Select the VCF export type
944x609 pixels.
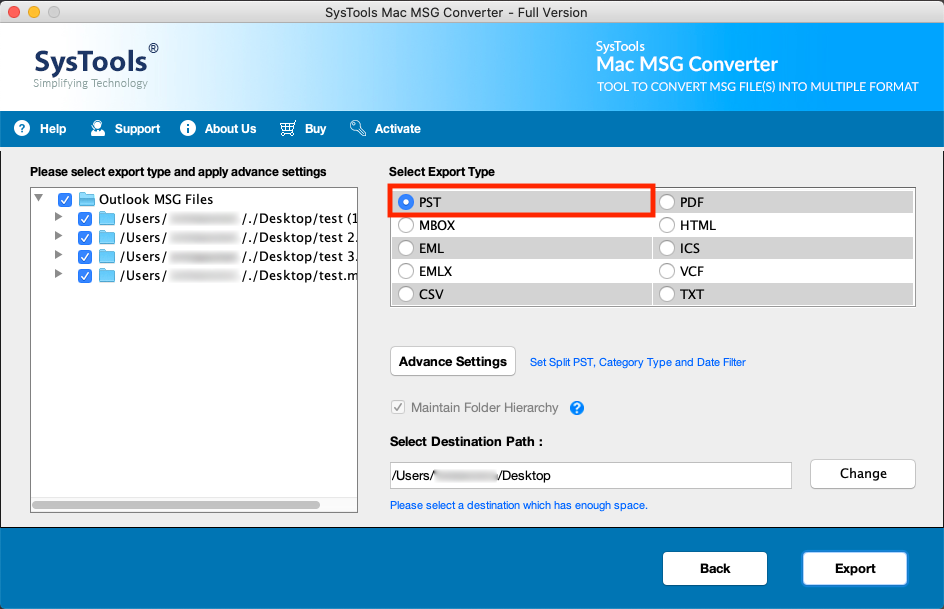click(x=667, y=271)
